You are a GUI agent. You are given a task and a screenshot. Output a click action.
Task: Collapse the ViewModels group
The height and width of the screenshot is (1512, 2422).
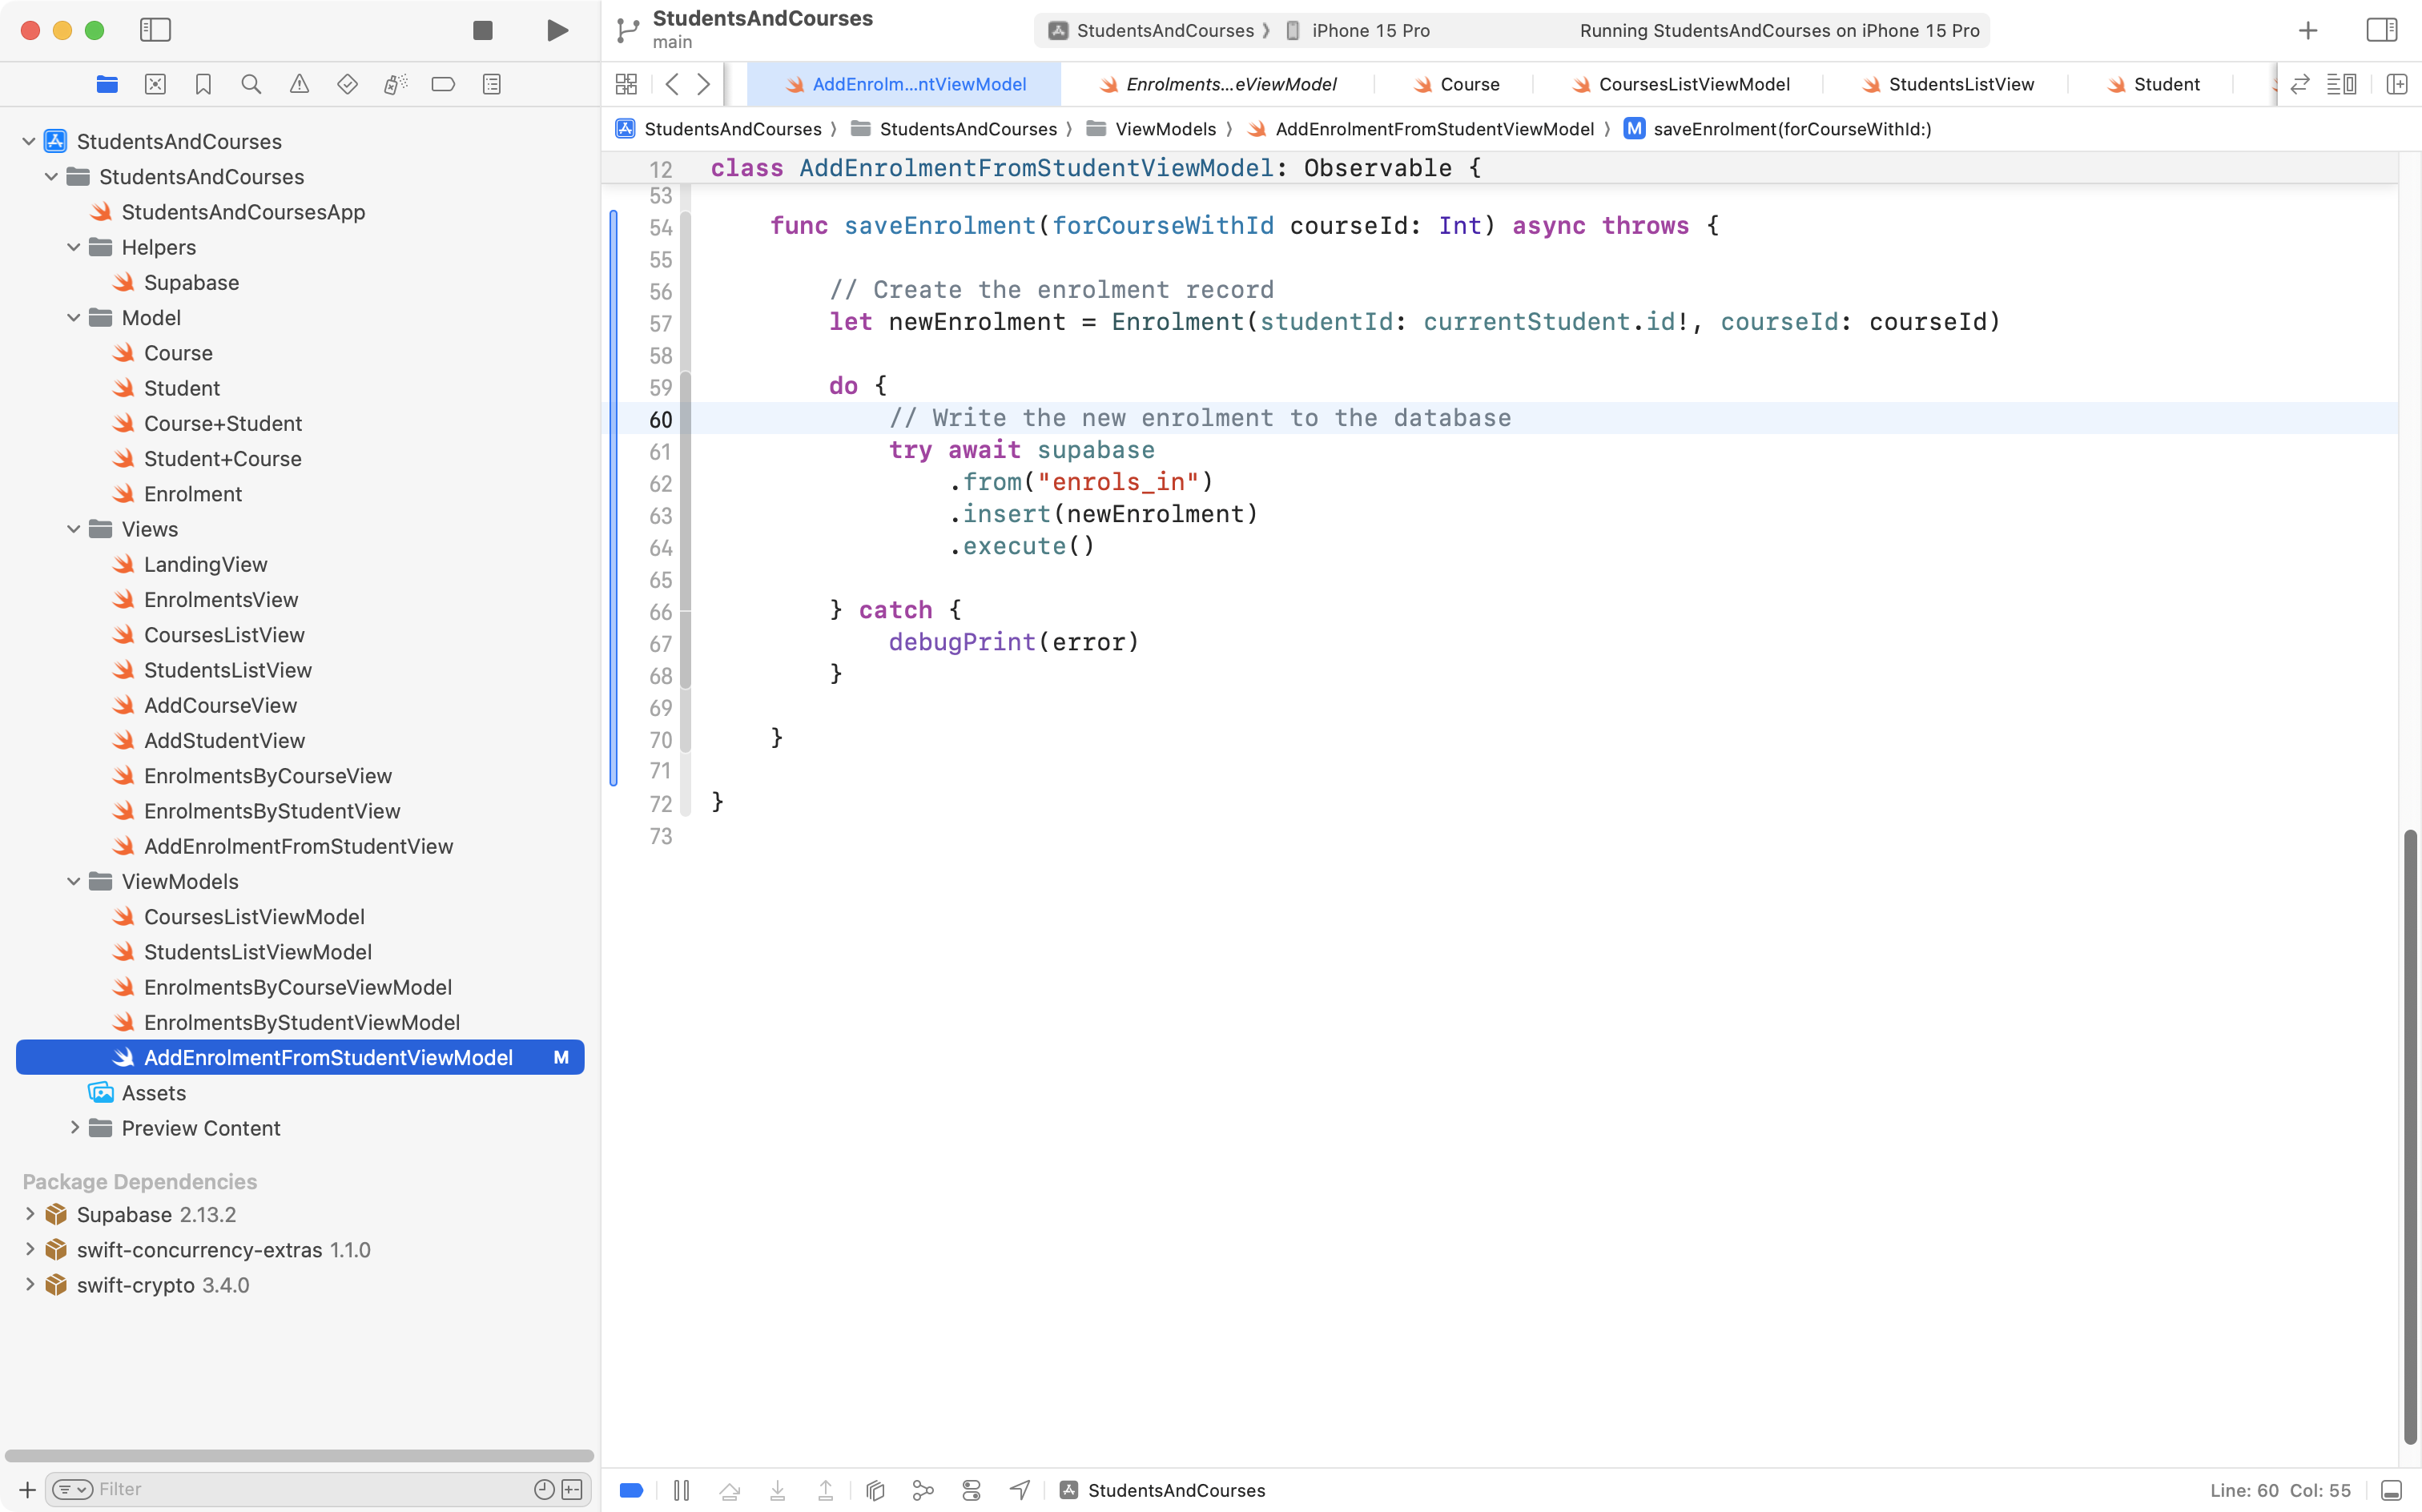(x=72, y=881)
